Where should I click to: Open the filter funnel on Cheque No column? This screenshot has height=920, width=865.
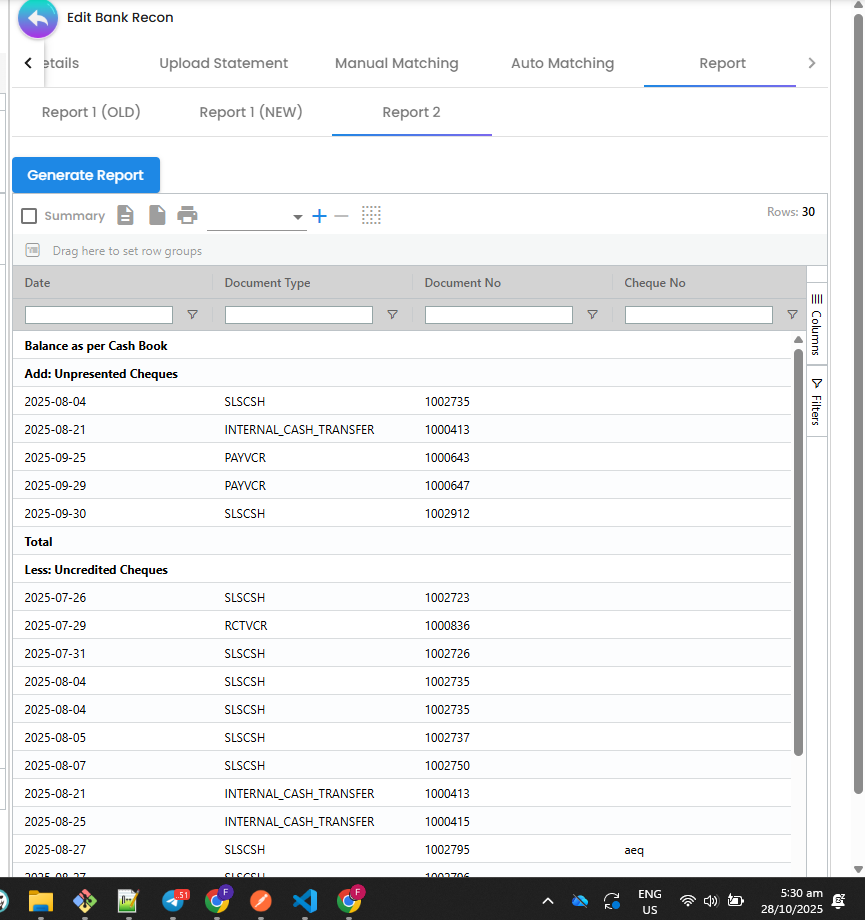pyautogui.click(x=792, y=314)
